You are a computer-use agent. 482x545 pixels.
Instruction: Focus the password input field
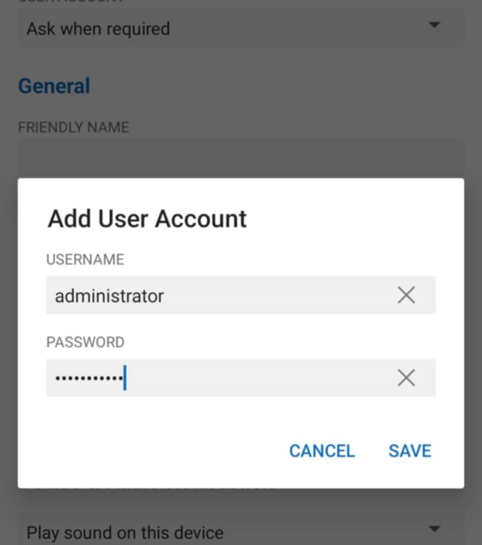pos(240,378)
